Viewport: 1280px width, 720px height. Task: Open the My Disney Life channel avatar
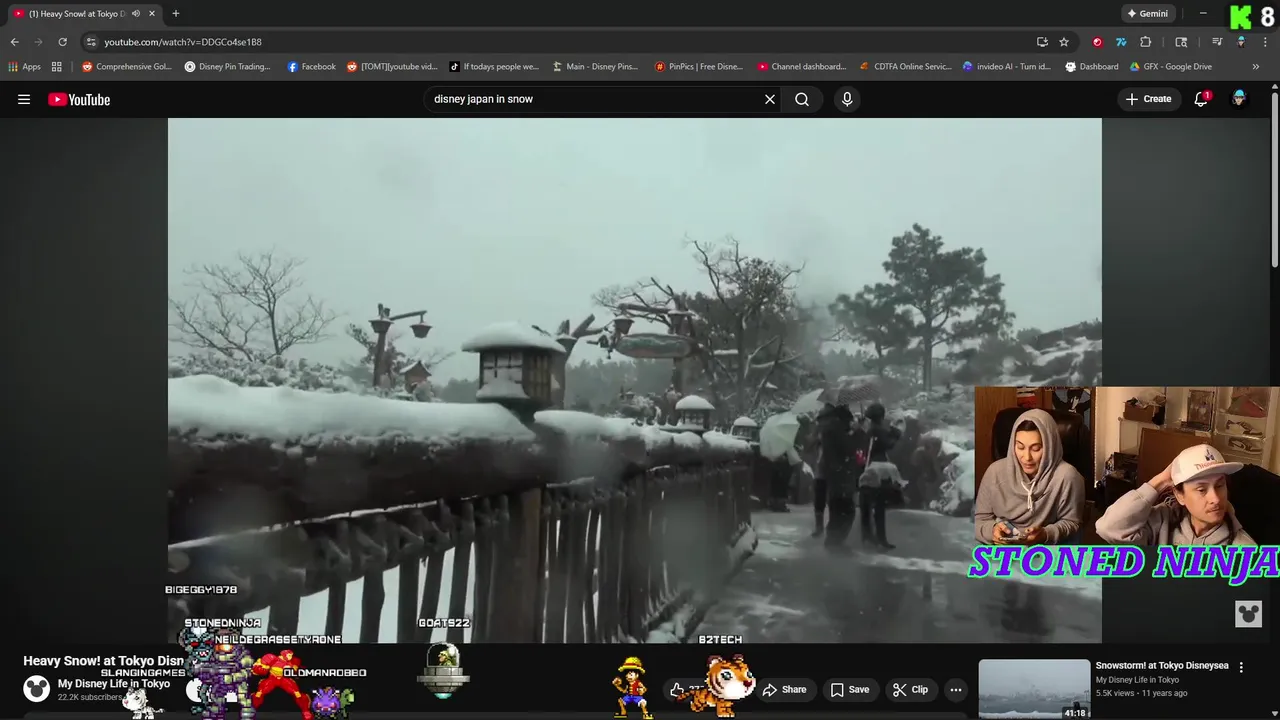(36, 688)
